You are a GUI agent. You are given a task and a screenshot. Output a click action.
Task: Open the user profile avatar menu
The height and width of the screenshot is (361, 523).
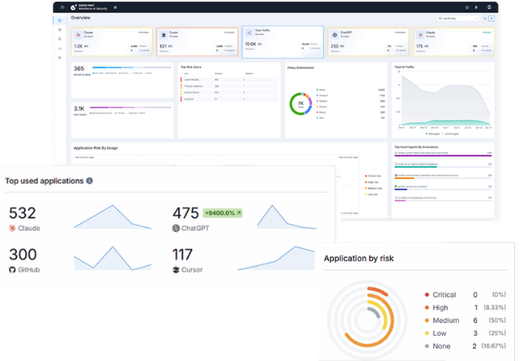(489, 7)
